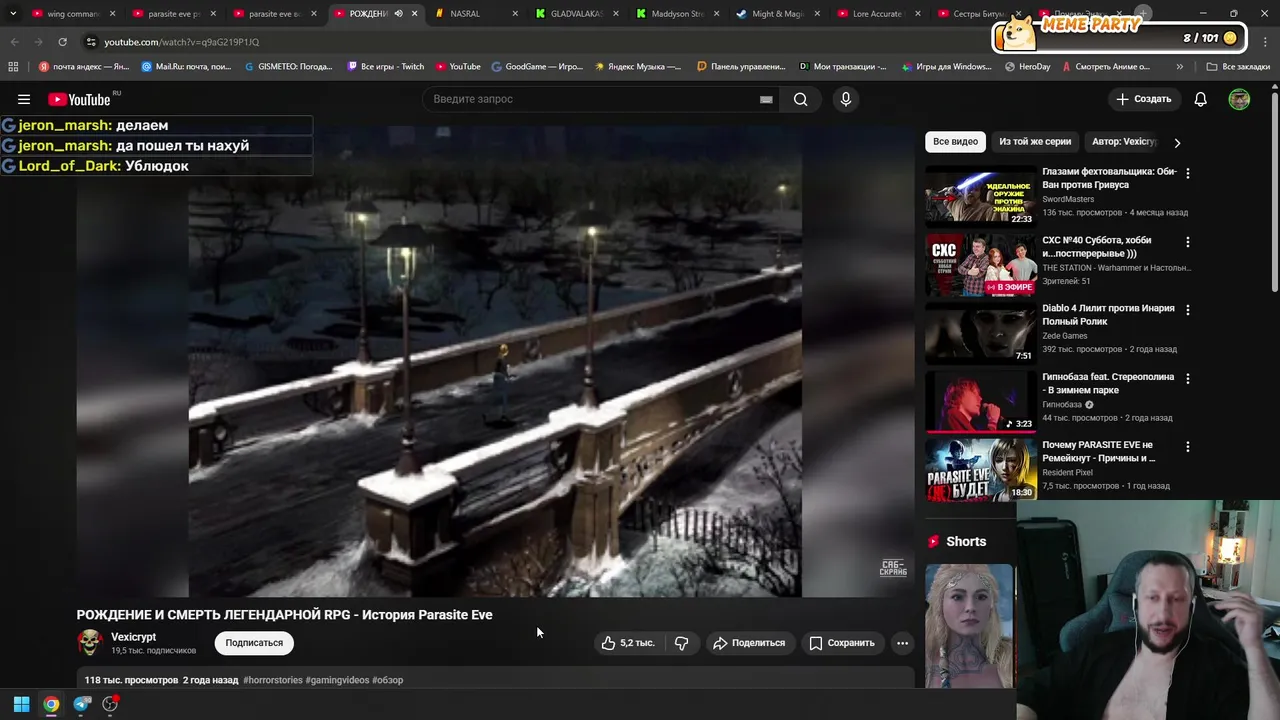Open the Гипнобаза В зимнем парке thumbnail
The height and width of the screenshot is (720, 1280).
pos(980,401)
